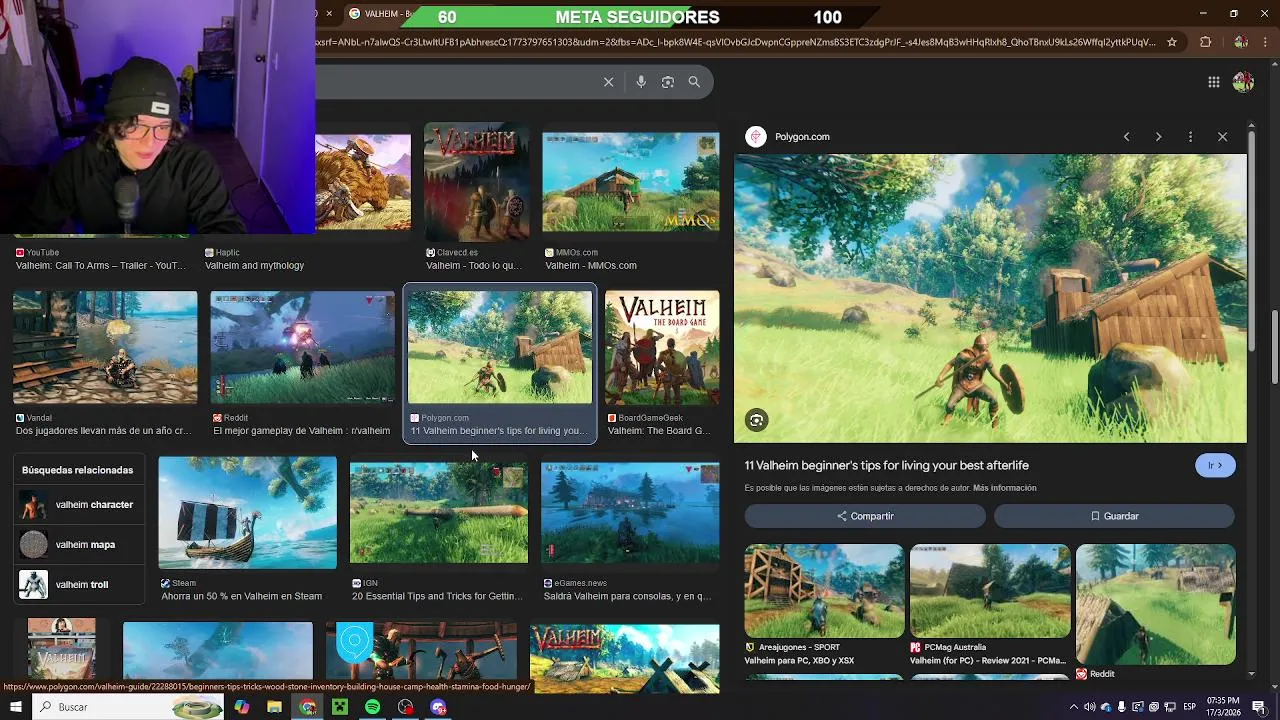The image size is (1280, 720).
Task: Start voice search with microphone icon
Action: tap(641, 82)
